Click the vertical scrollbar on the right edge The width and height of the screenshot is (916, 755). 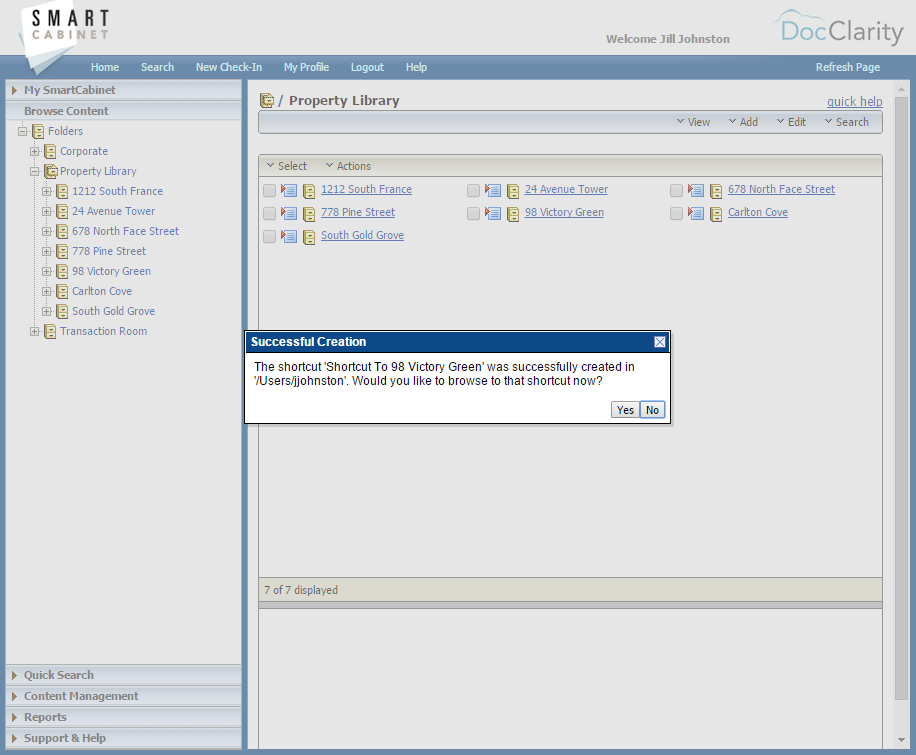[902, 400]
